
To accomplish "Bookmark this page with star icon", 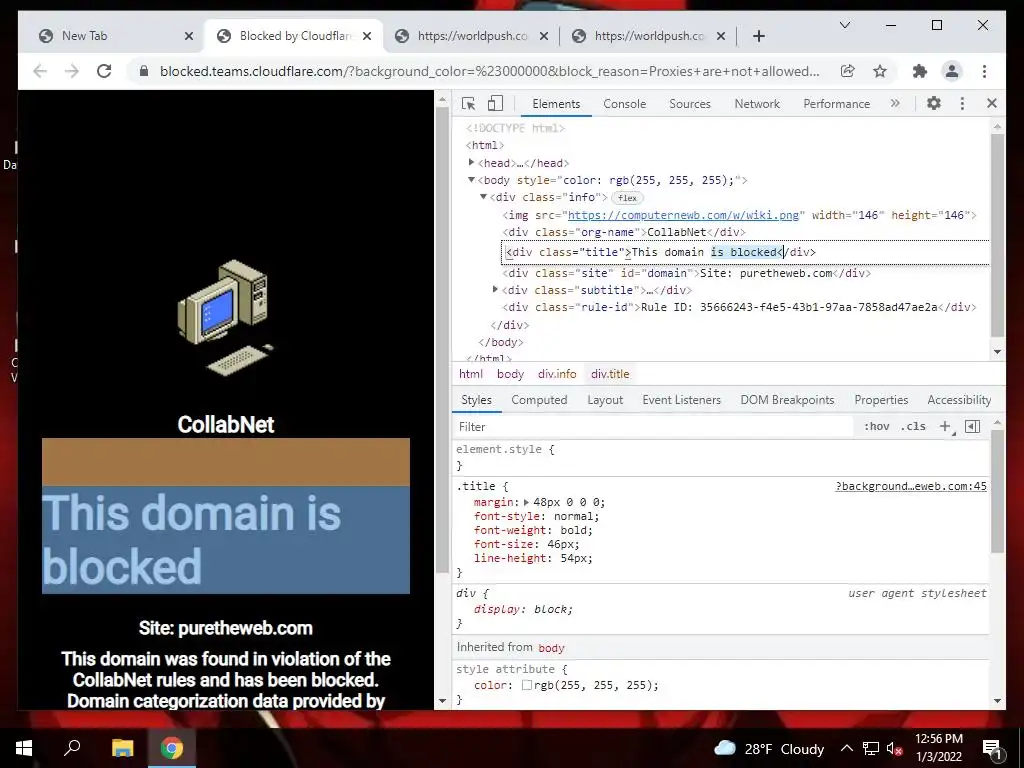I will coord(880,71).
